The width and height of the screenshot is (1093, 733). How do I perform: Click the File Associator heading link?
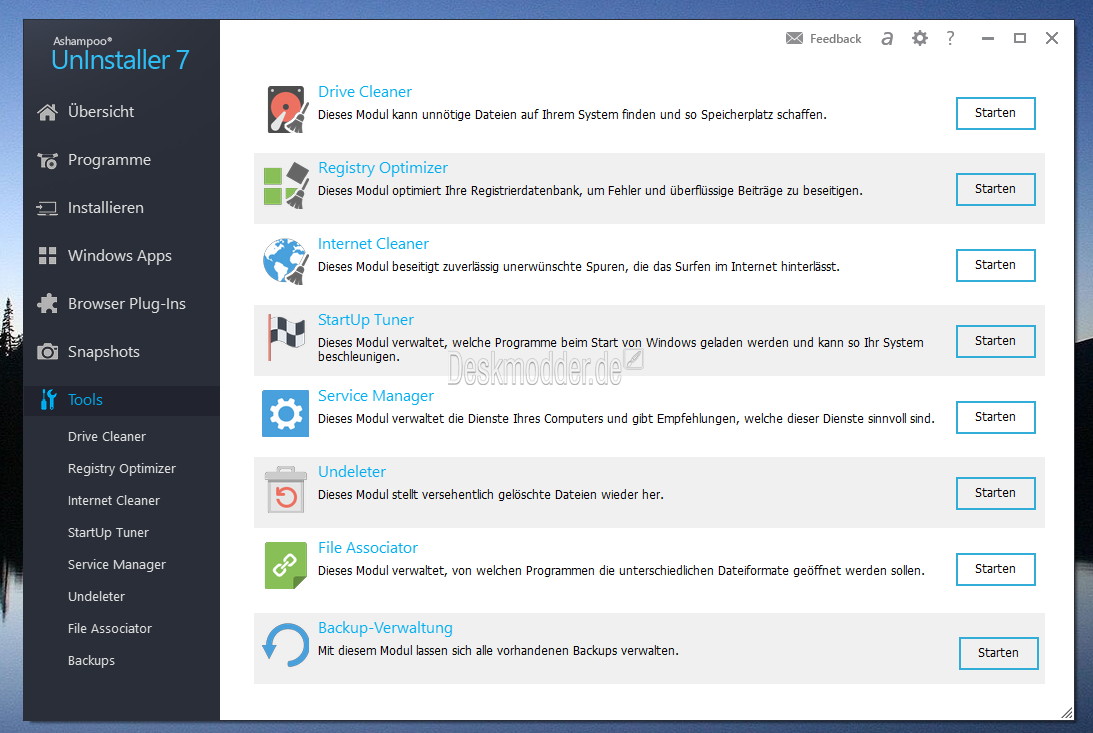point(368,548)
